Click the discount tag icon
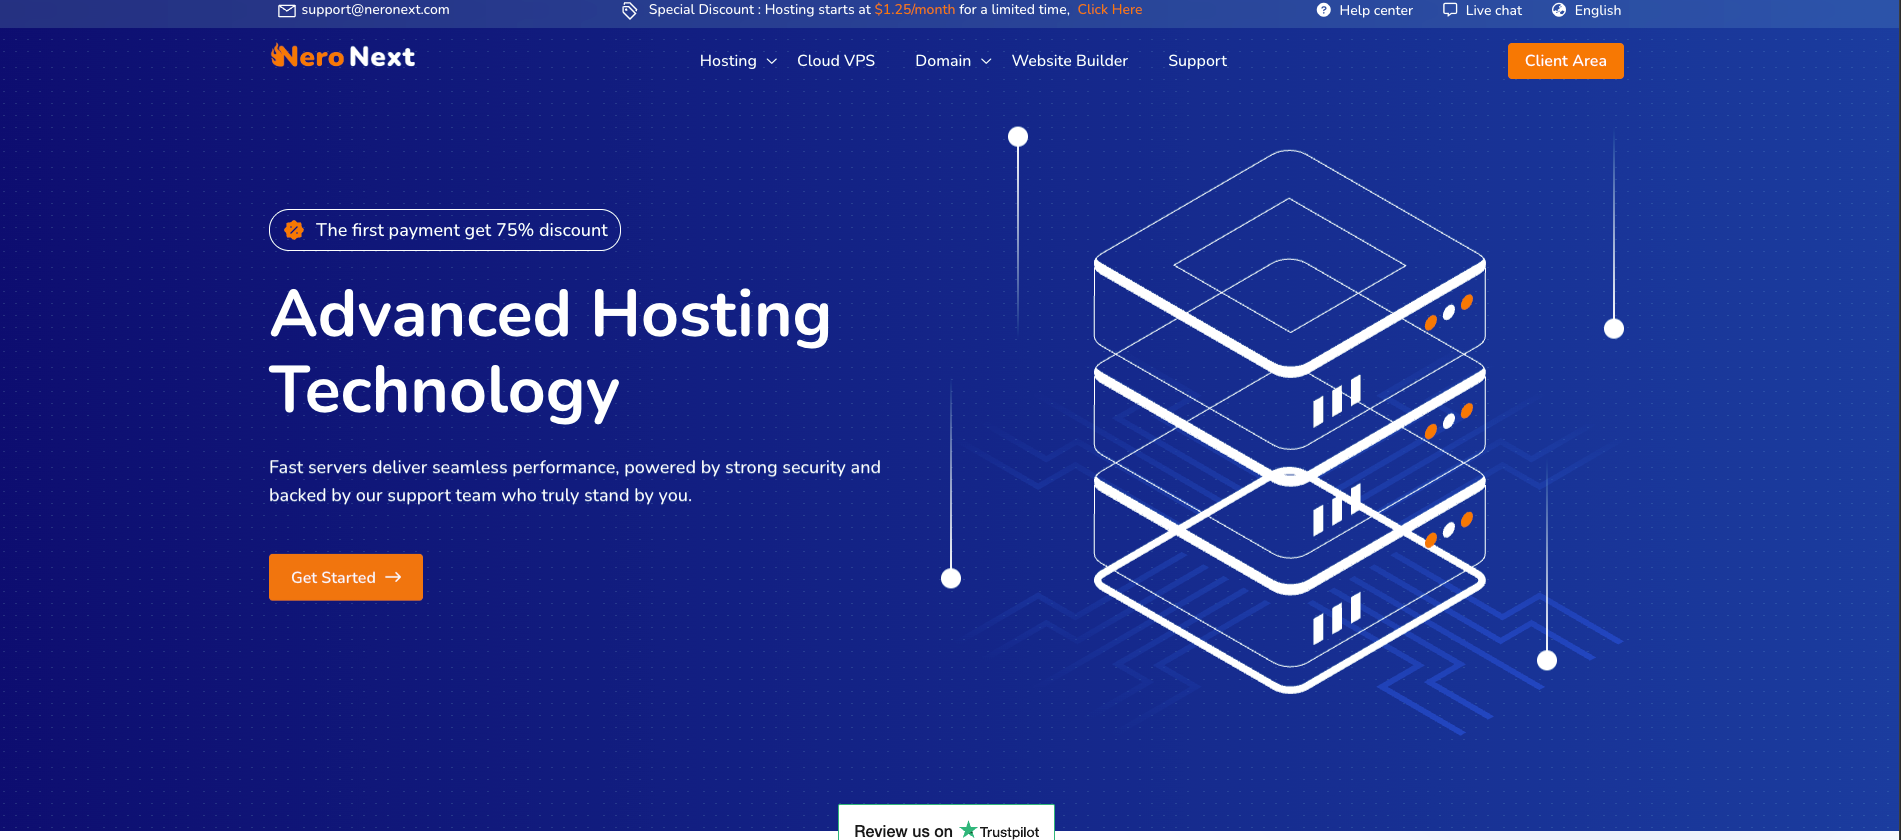This screenshot has width=1901, height=840. (629, 11)
